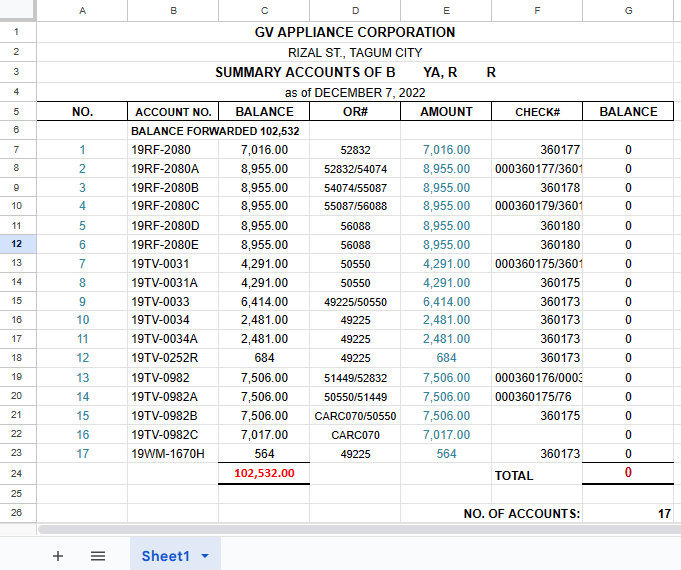
Task: Open the Sheet1 tab dropdown arrow
Action: [205, 556]
